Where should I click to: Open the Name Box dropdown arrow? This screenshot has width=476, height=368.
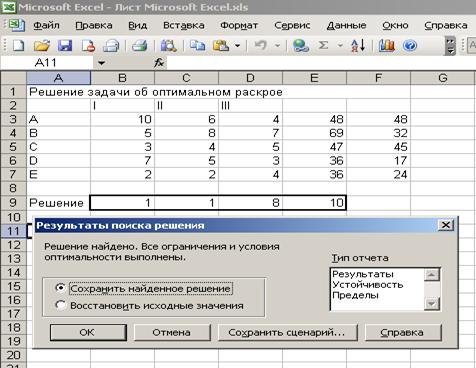101,63
